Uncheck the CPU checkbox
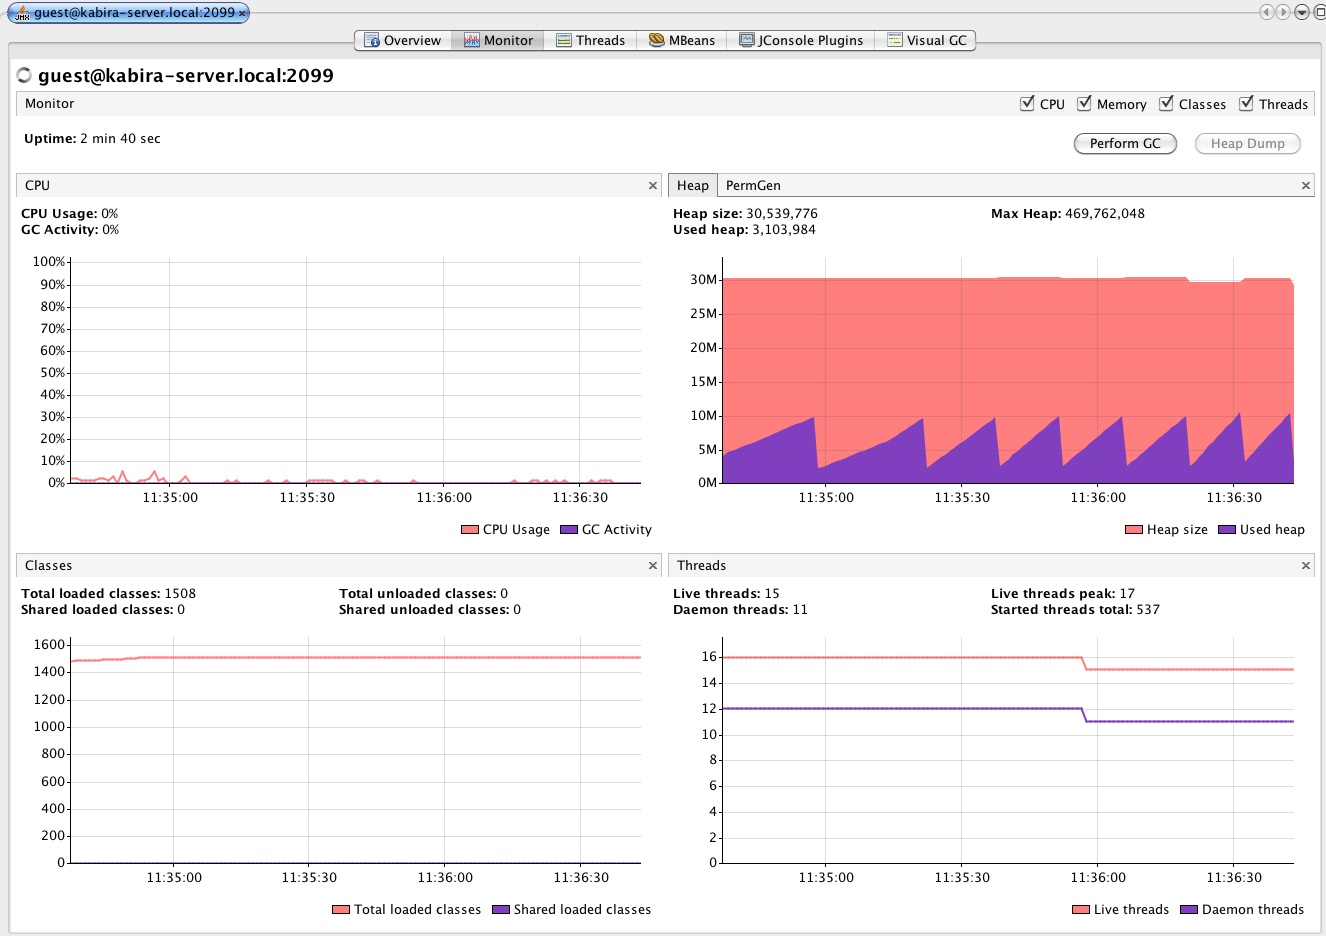 pyautogui.click(x=1027, y=104)
